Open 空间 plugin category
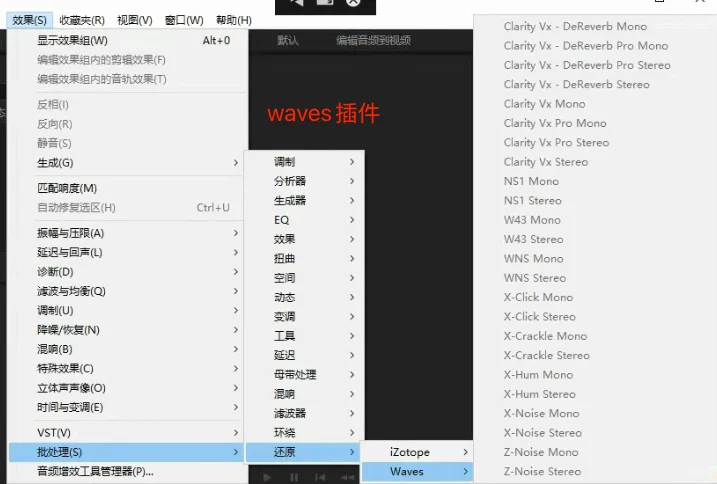 coord(305,278)
